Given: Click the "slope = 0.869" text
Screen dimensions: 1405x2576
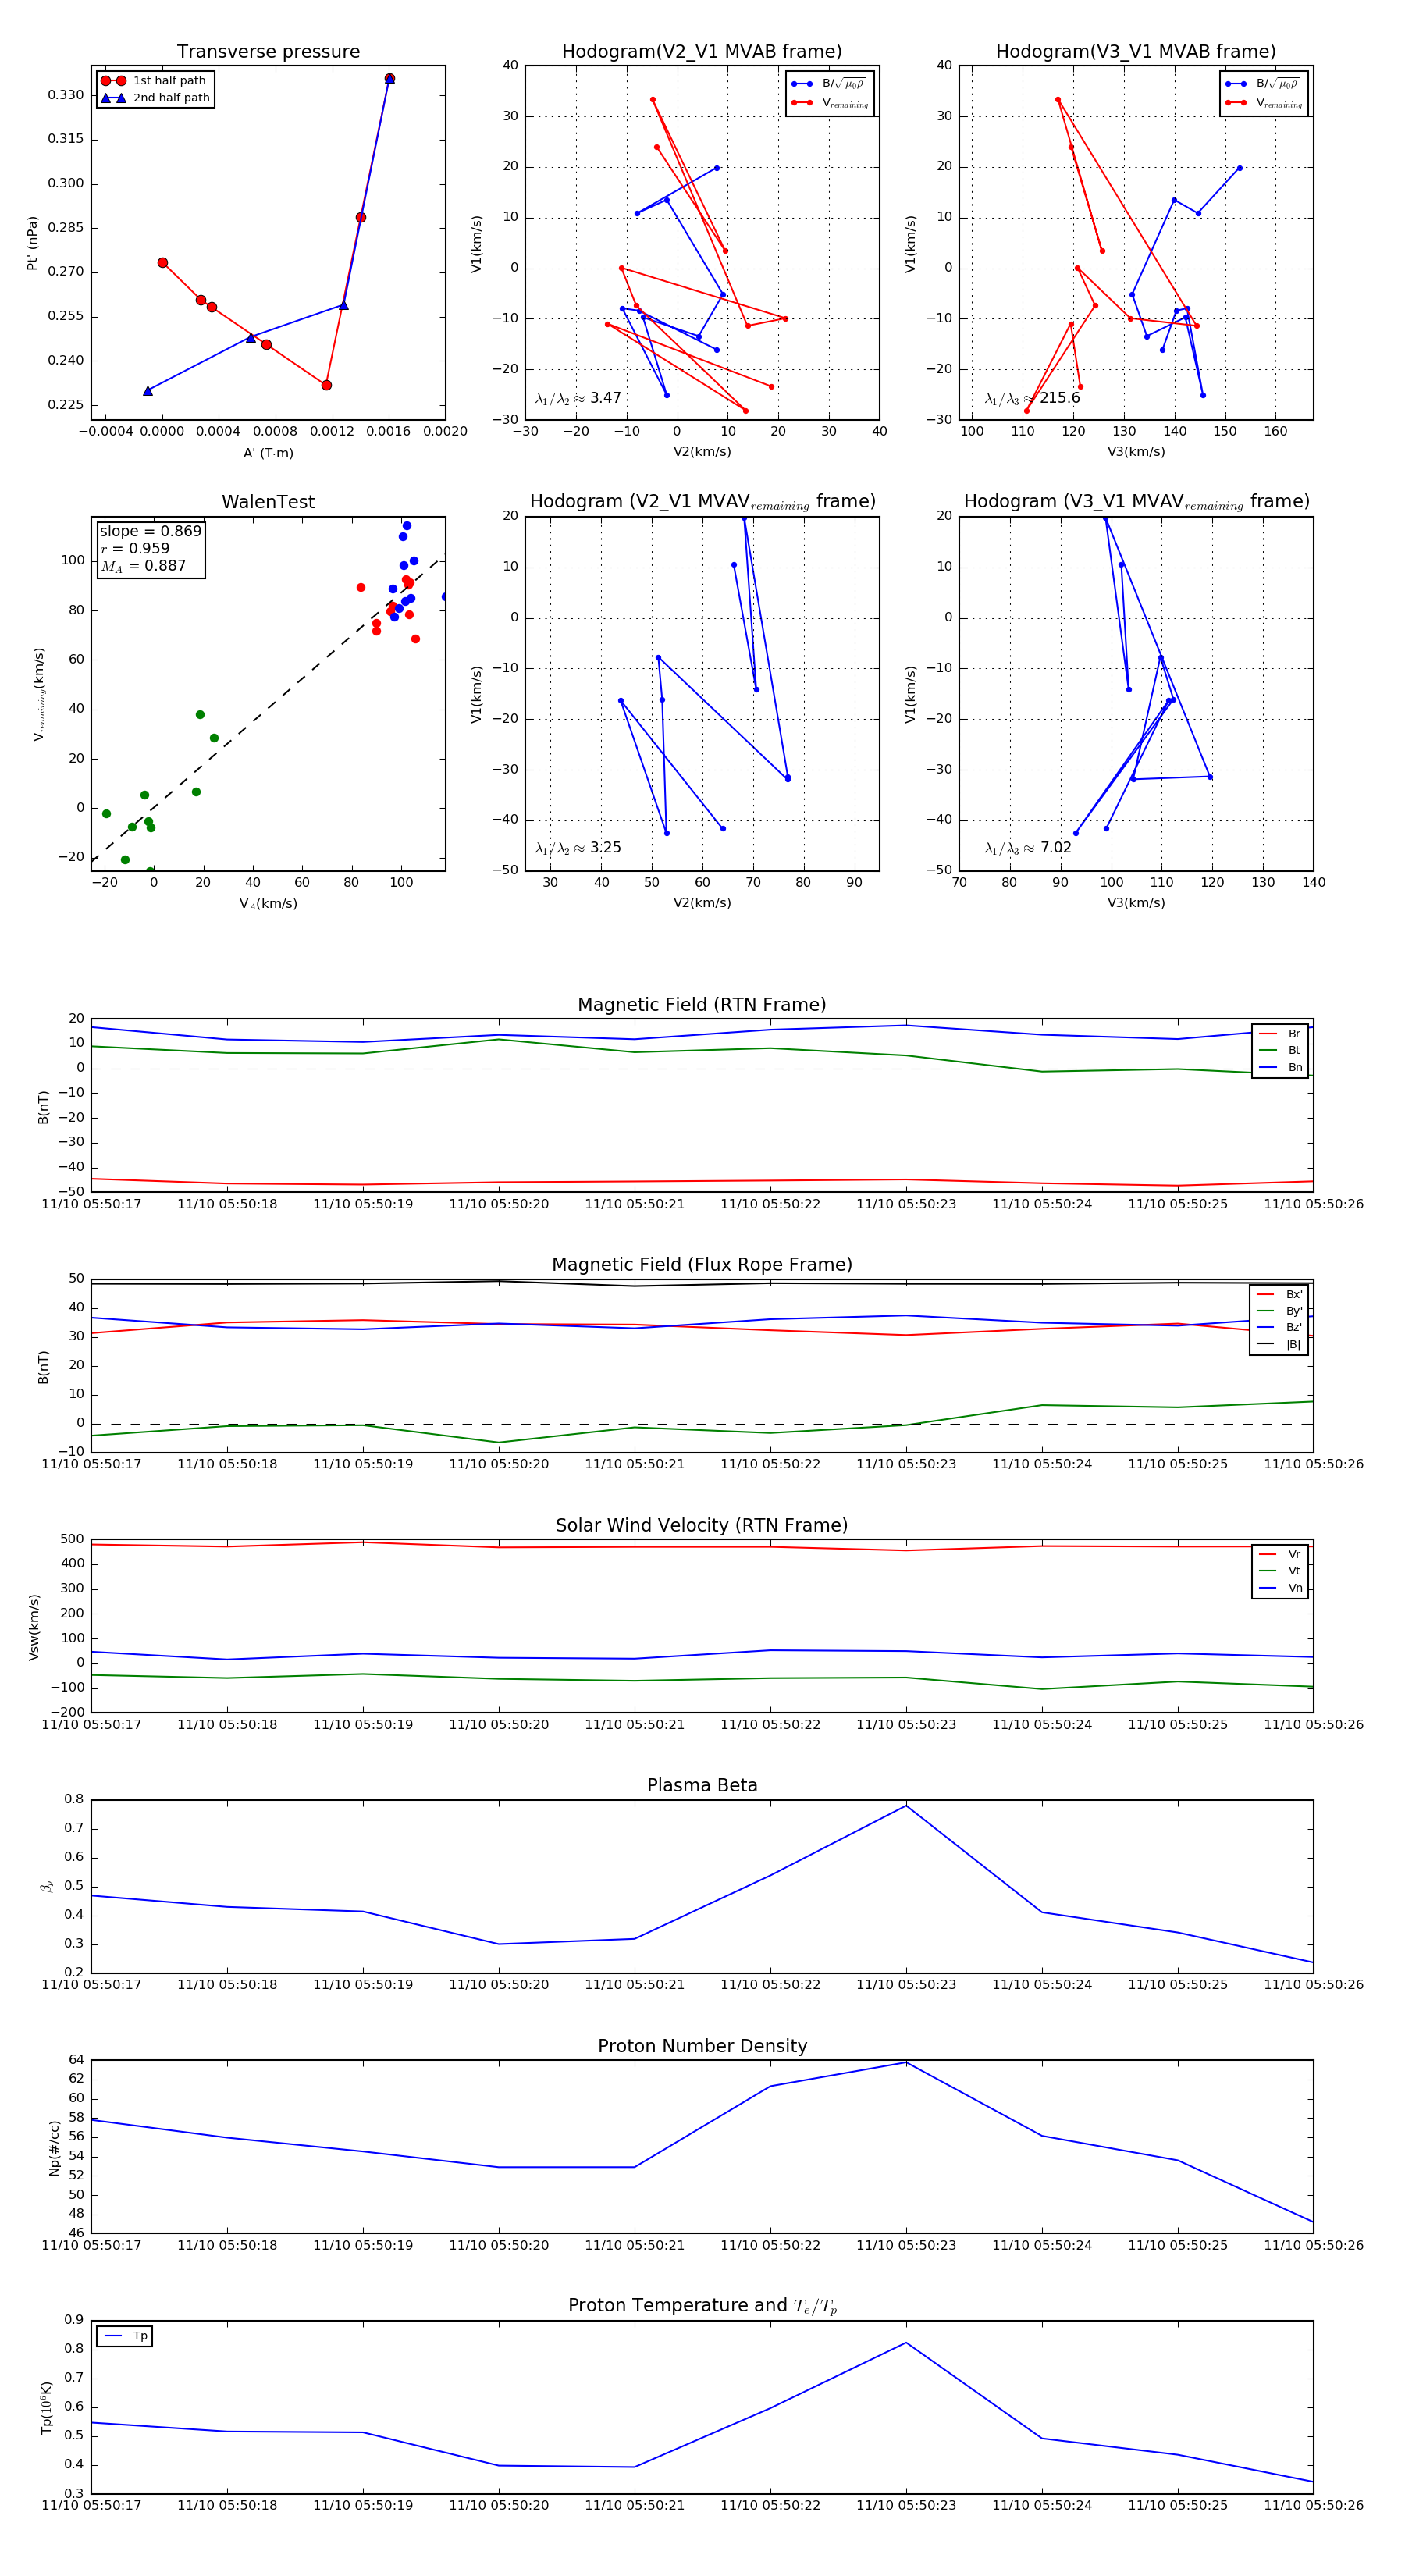Looking at the screenshot, I should click(150, 531).
